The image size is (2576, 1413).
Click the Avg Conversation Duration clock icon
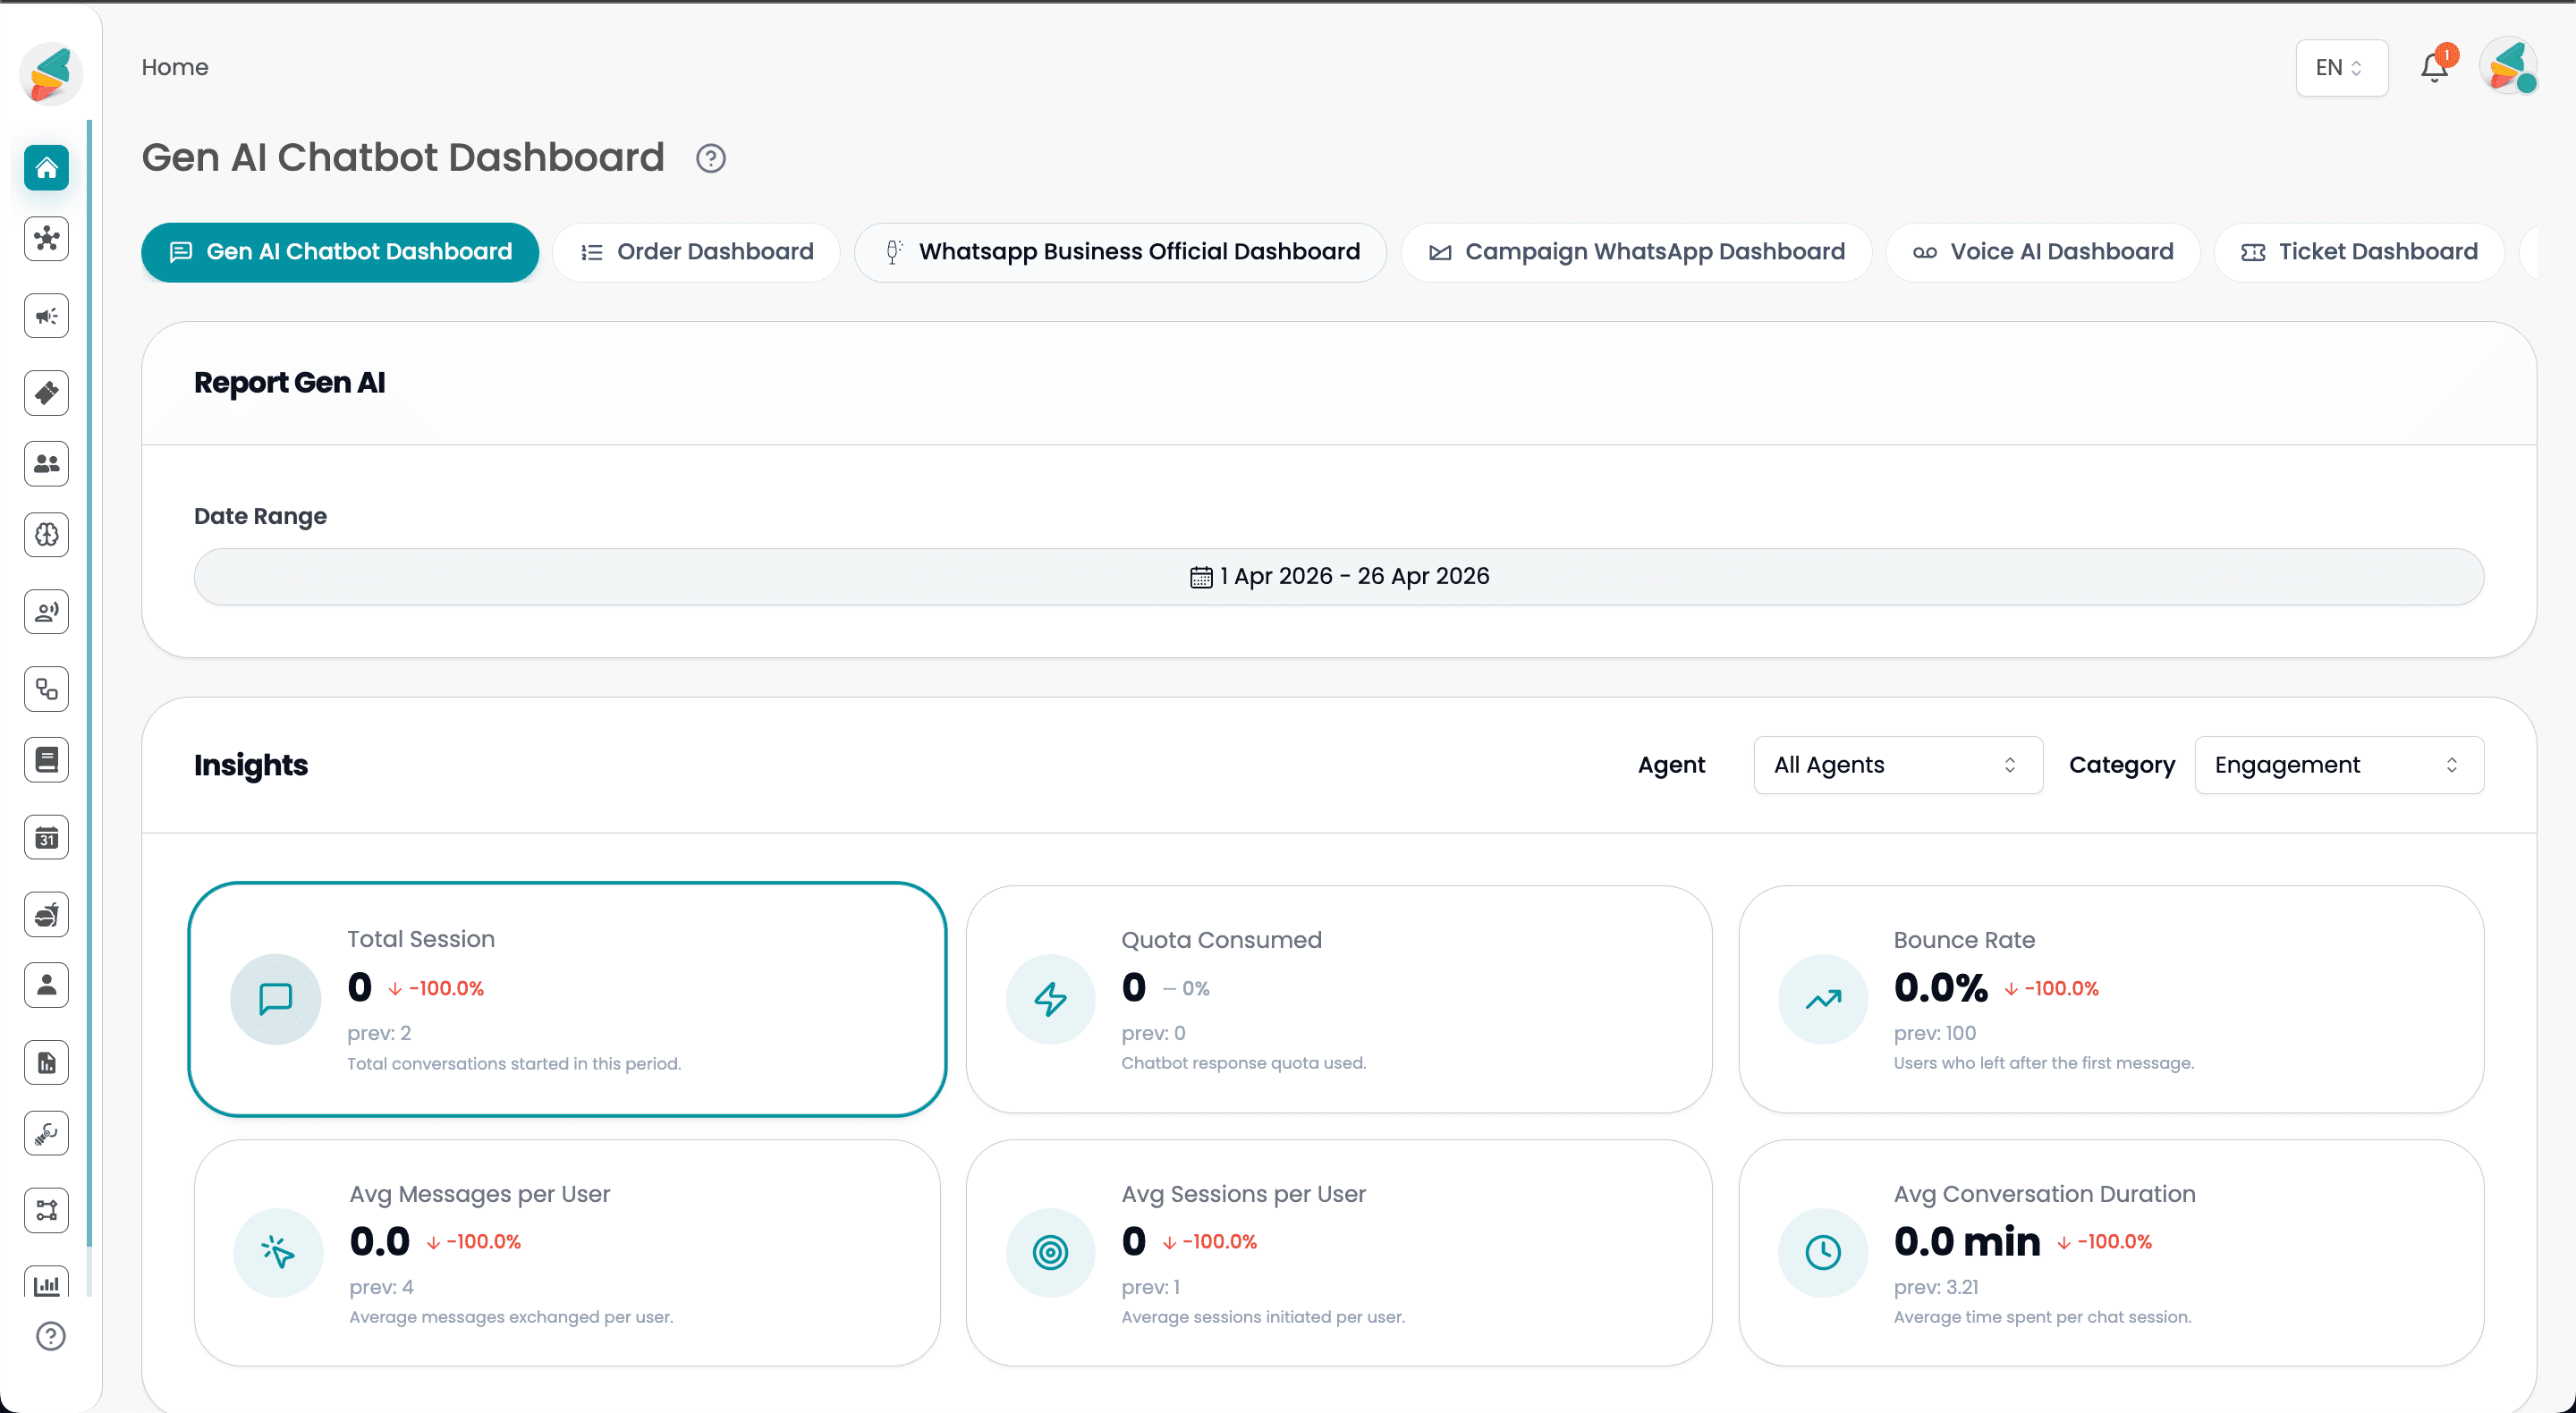click(1823, 1253)
